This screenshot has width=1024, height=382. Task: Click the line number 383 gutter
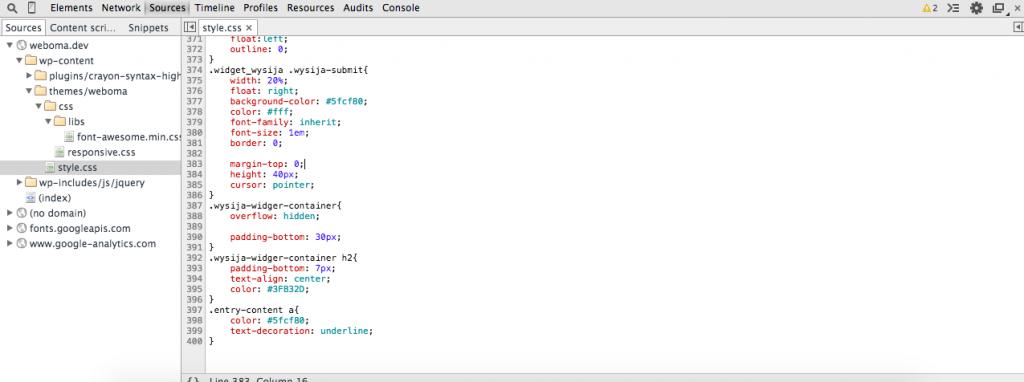(194, 164)
